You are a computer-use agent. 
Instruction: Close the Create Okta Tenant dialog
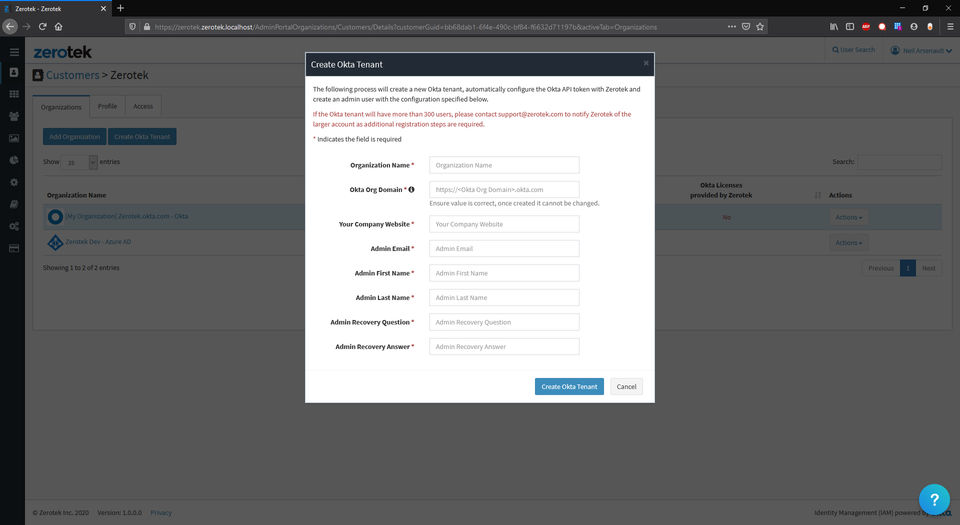click(645, 63)
